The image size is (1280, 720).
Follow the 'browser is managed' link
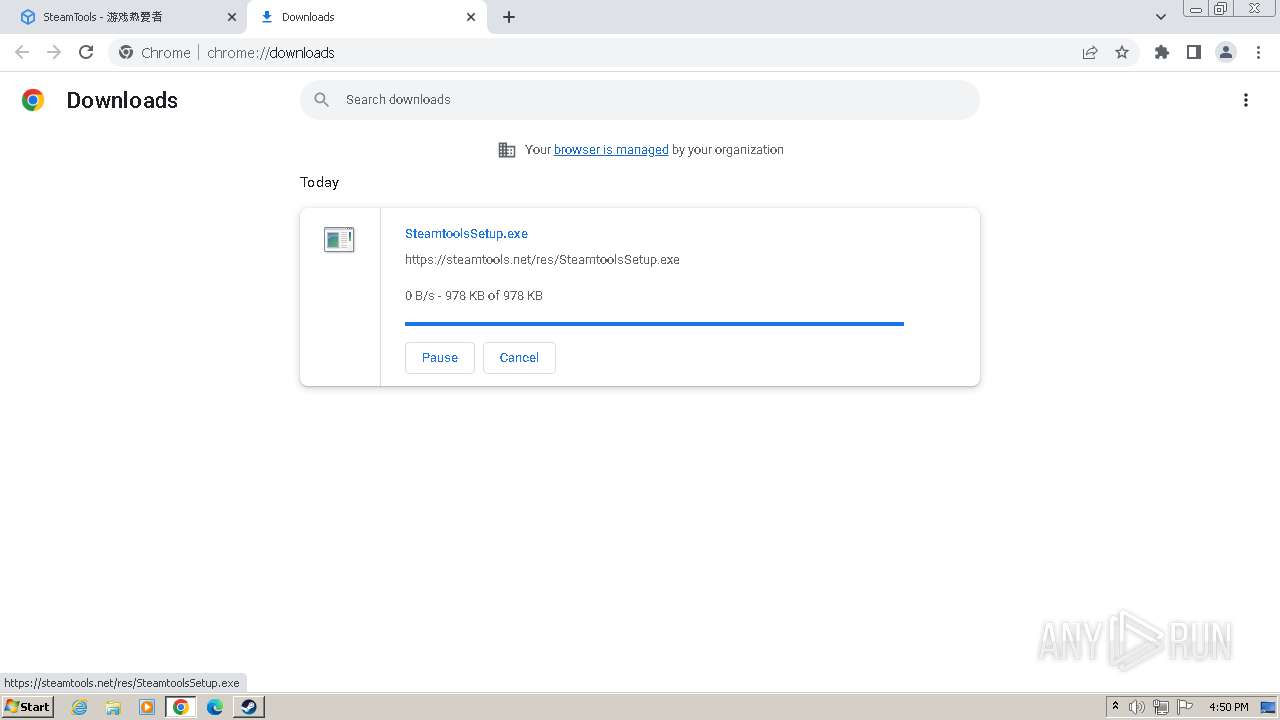tap(611, 150)
